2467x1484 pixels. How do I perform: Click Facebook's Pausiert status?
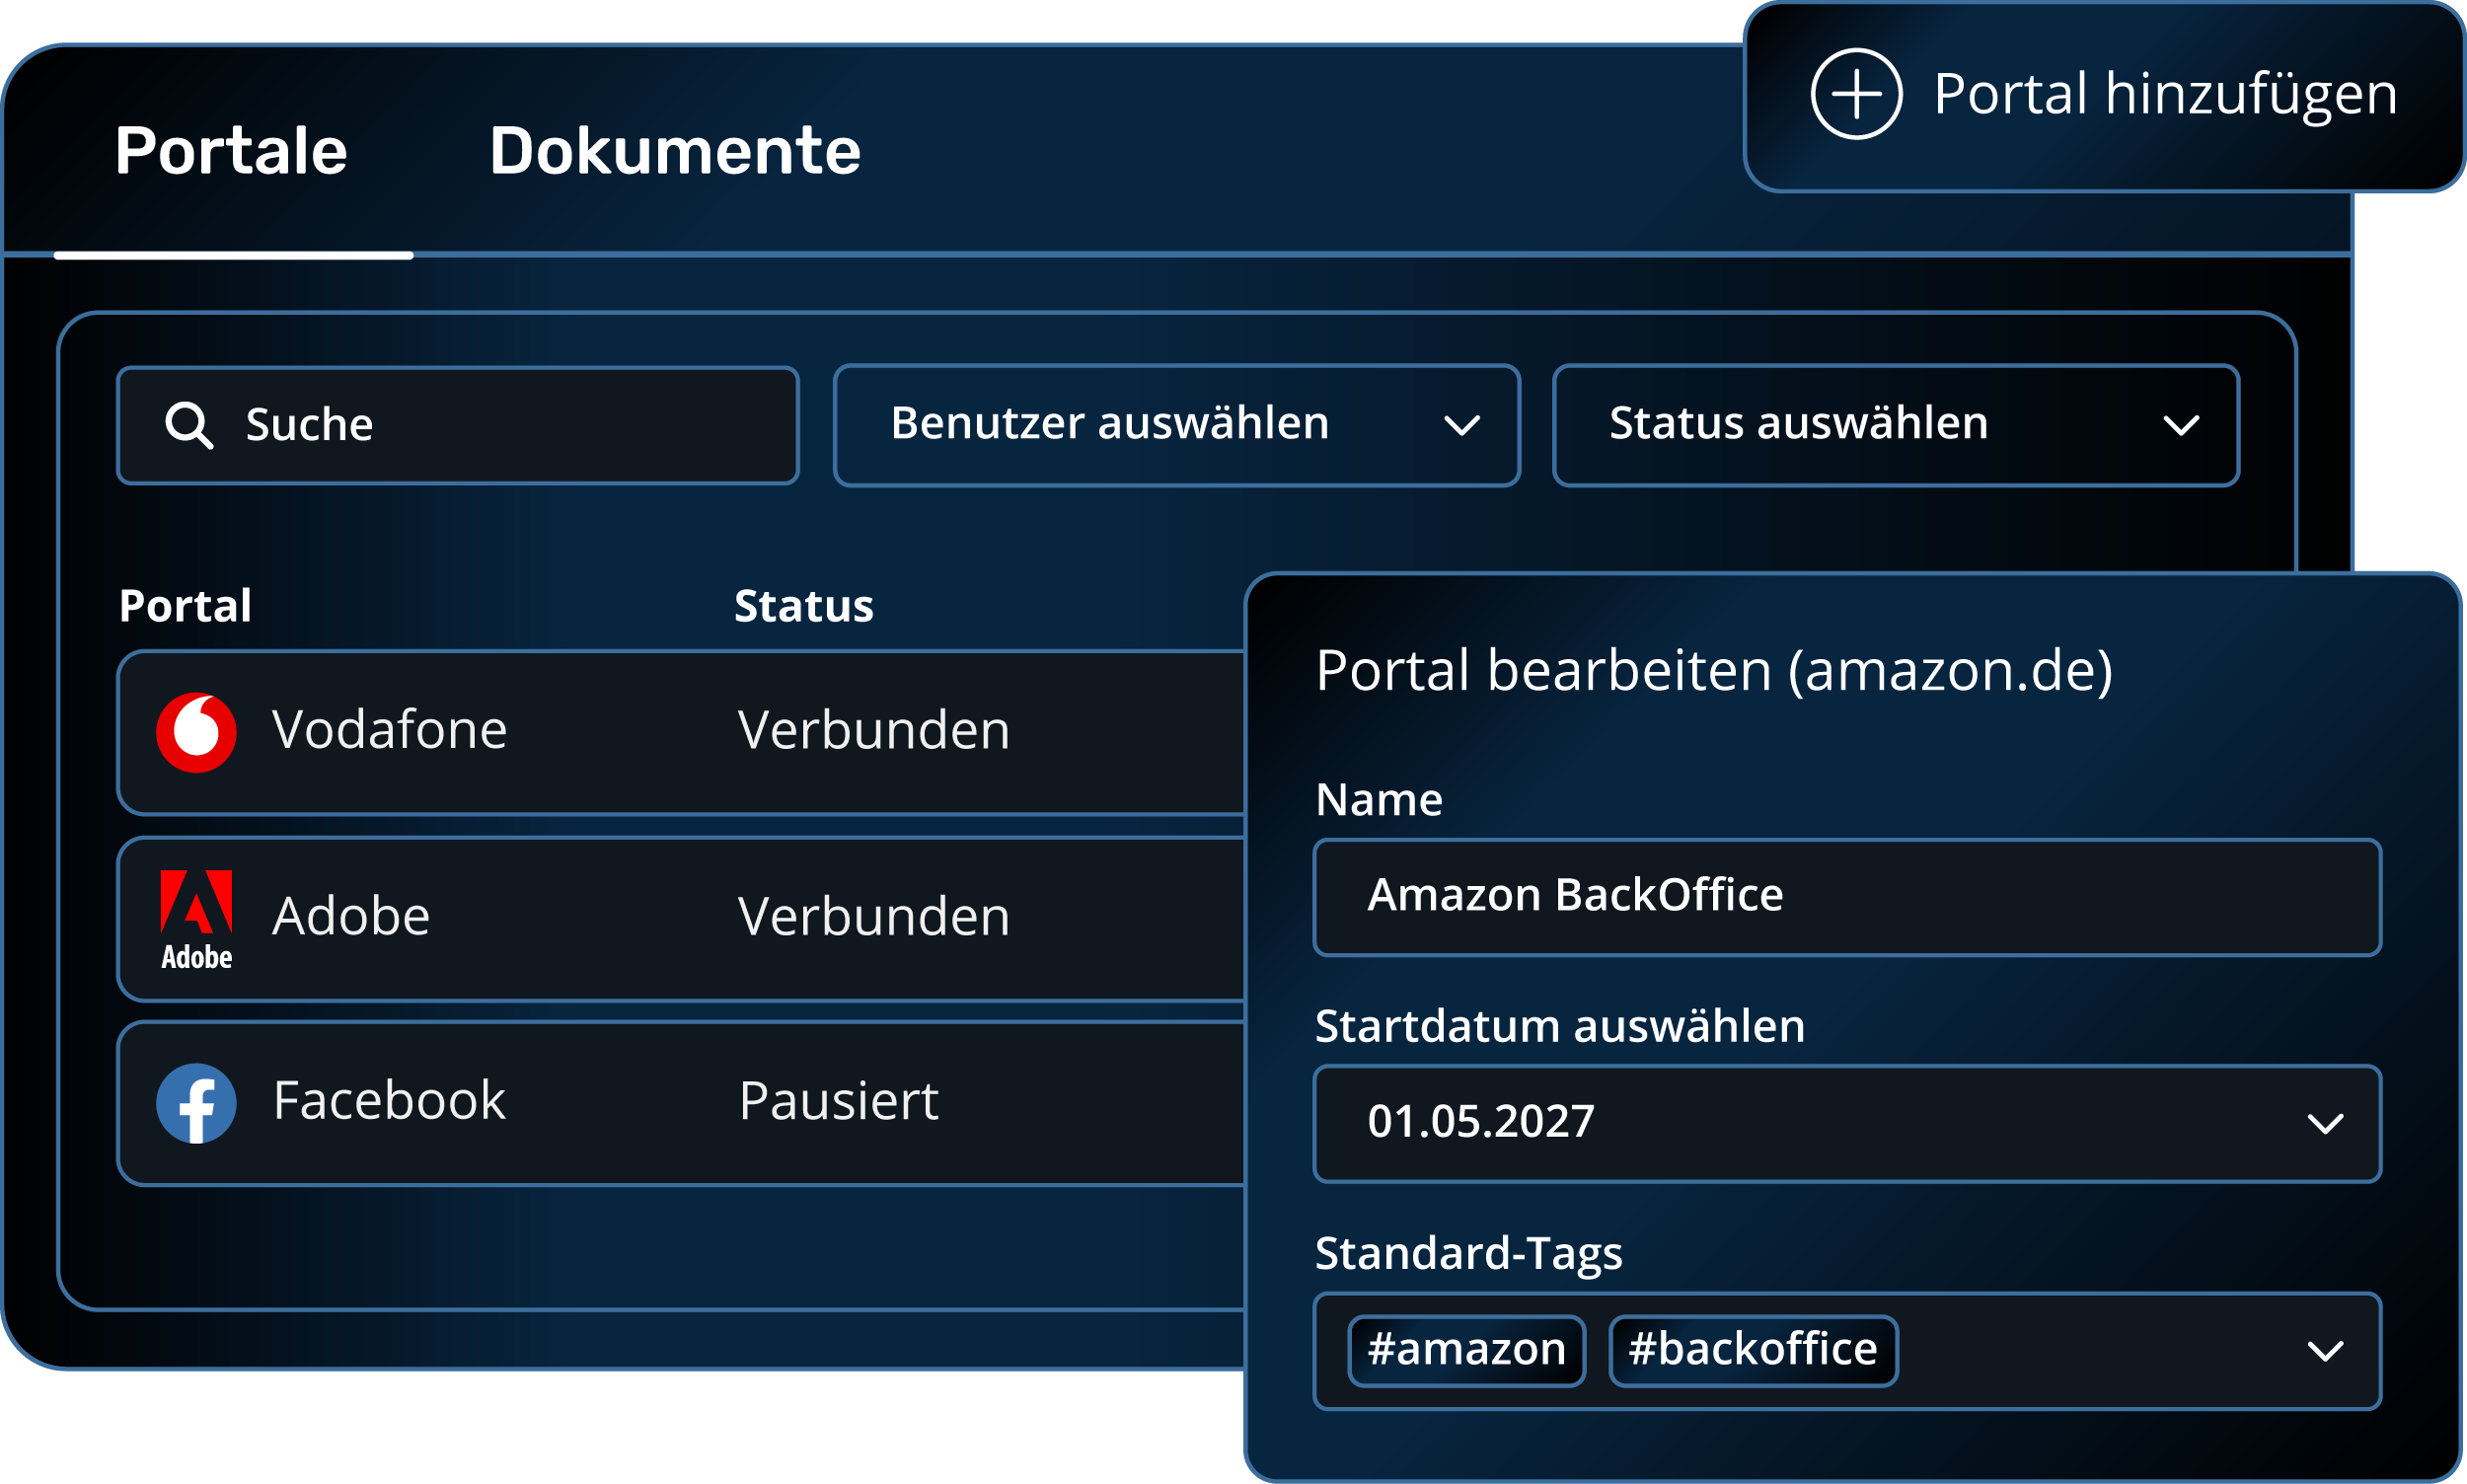pyautogui.click(x=839, y=1101)
